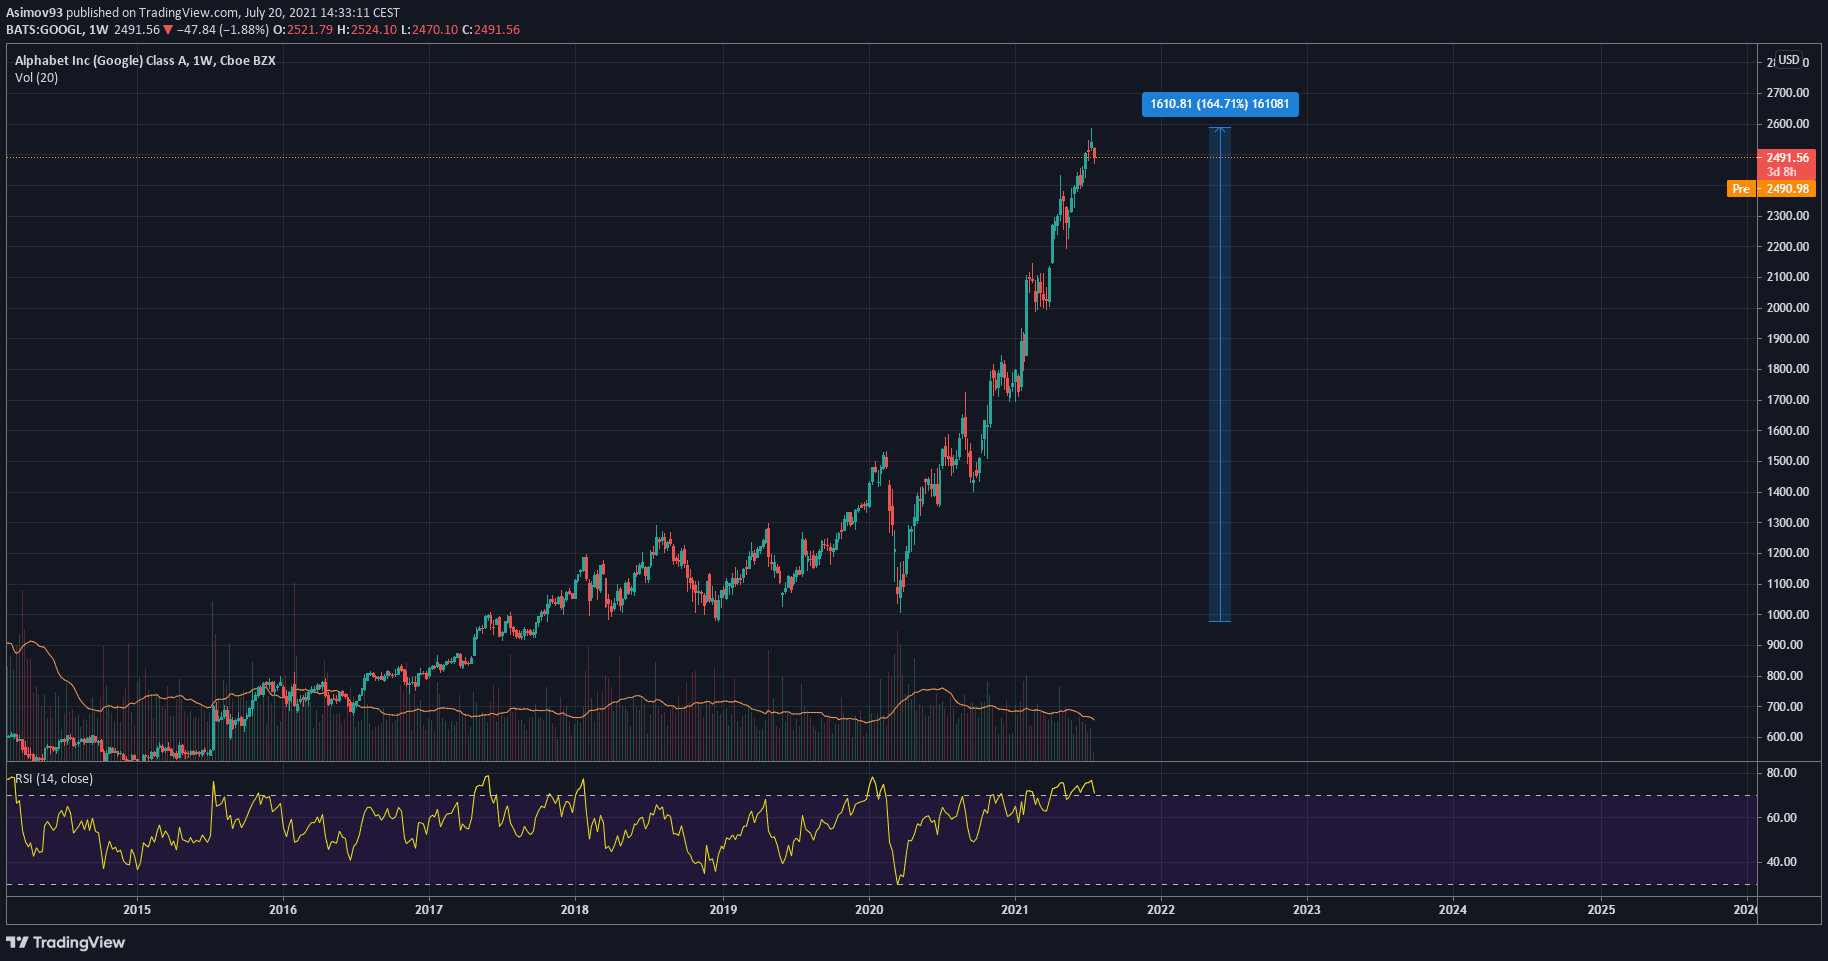1828x961 pixels.
Task: Click the orange Pre market label
Action: click(1741, 189)
